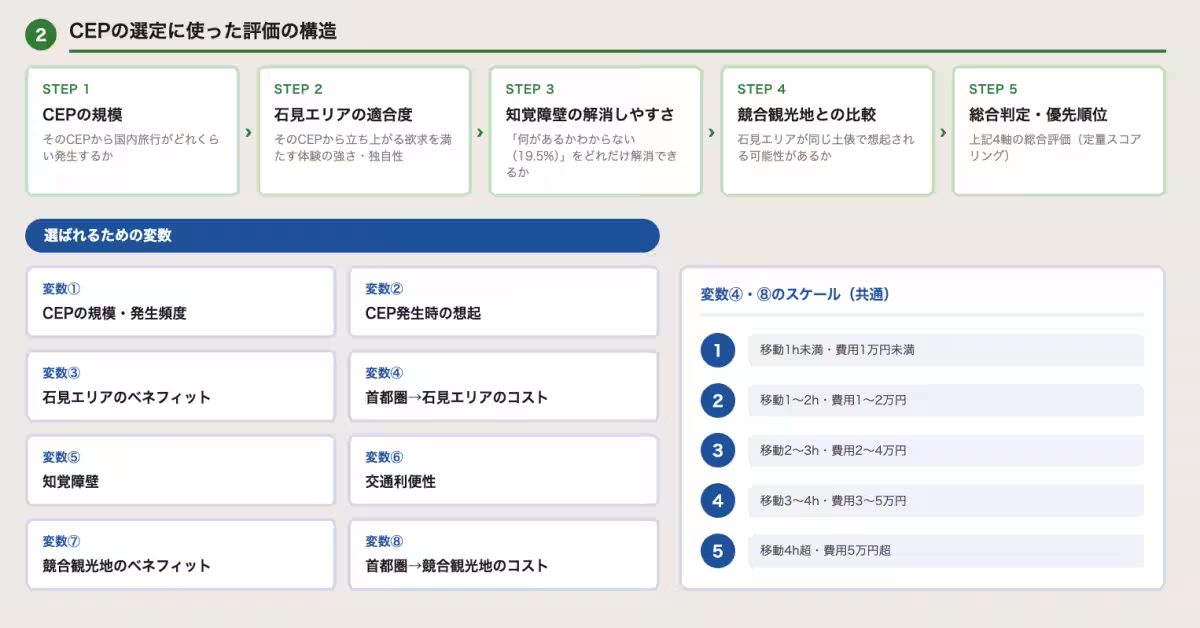Image resolution: width=1200 pixels, height=628 pixels.
Task: Click the chevron between STEP 2 and STEP 3
Action: [480, 131]
